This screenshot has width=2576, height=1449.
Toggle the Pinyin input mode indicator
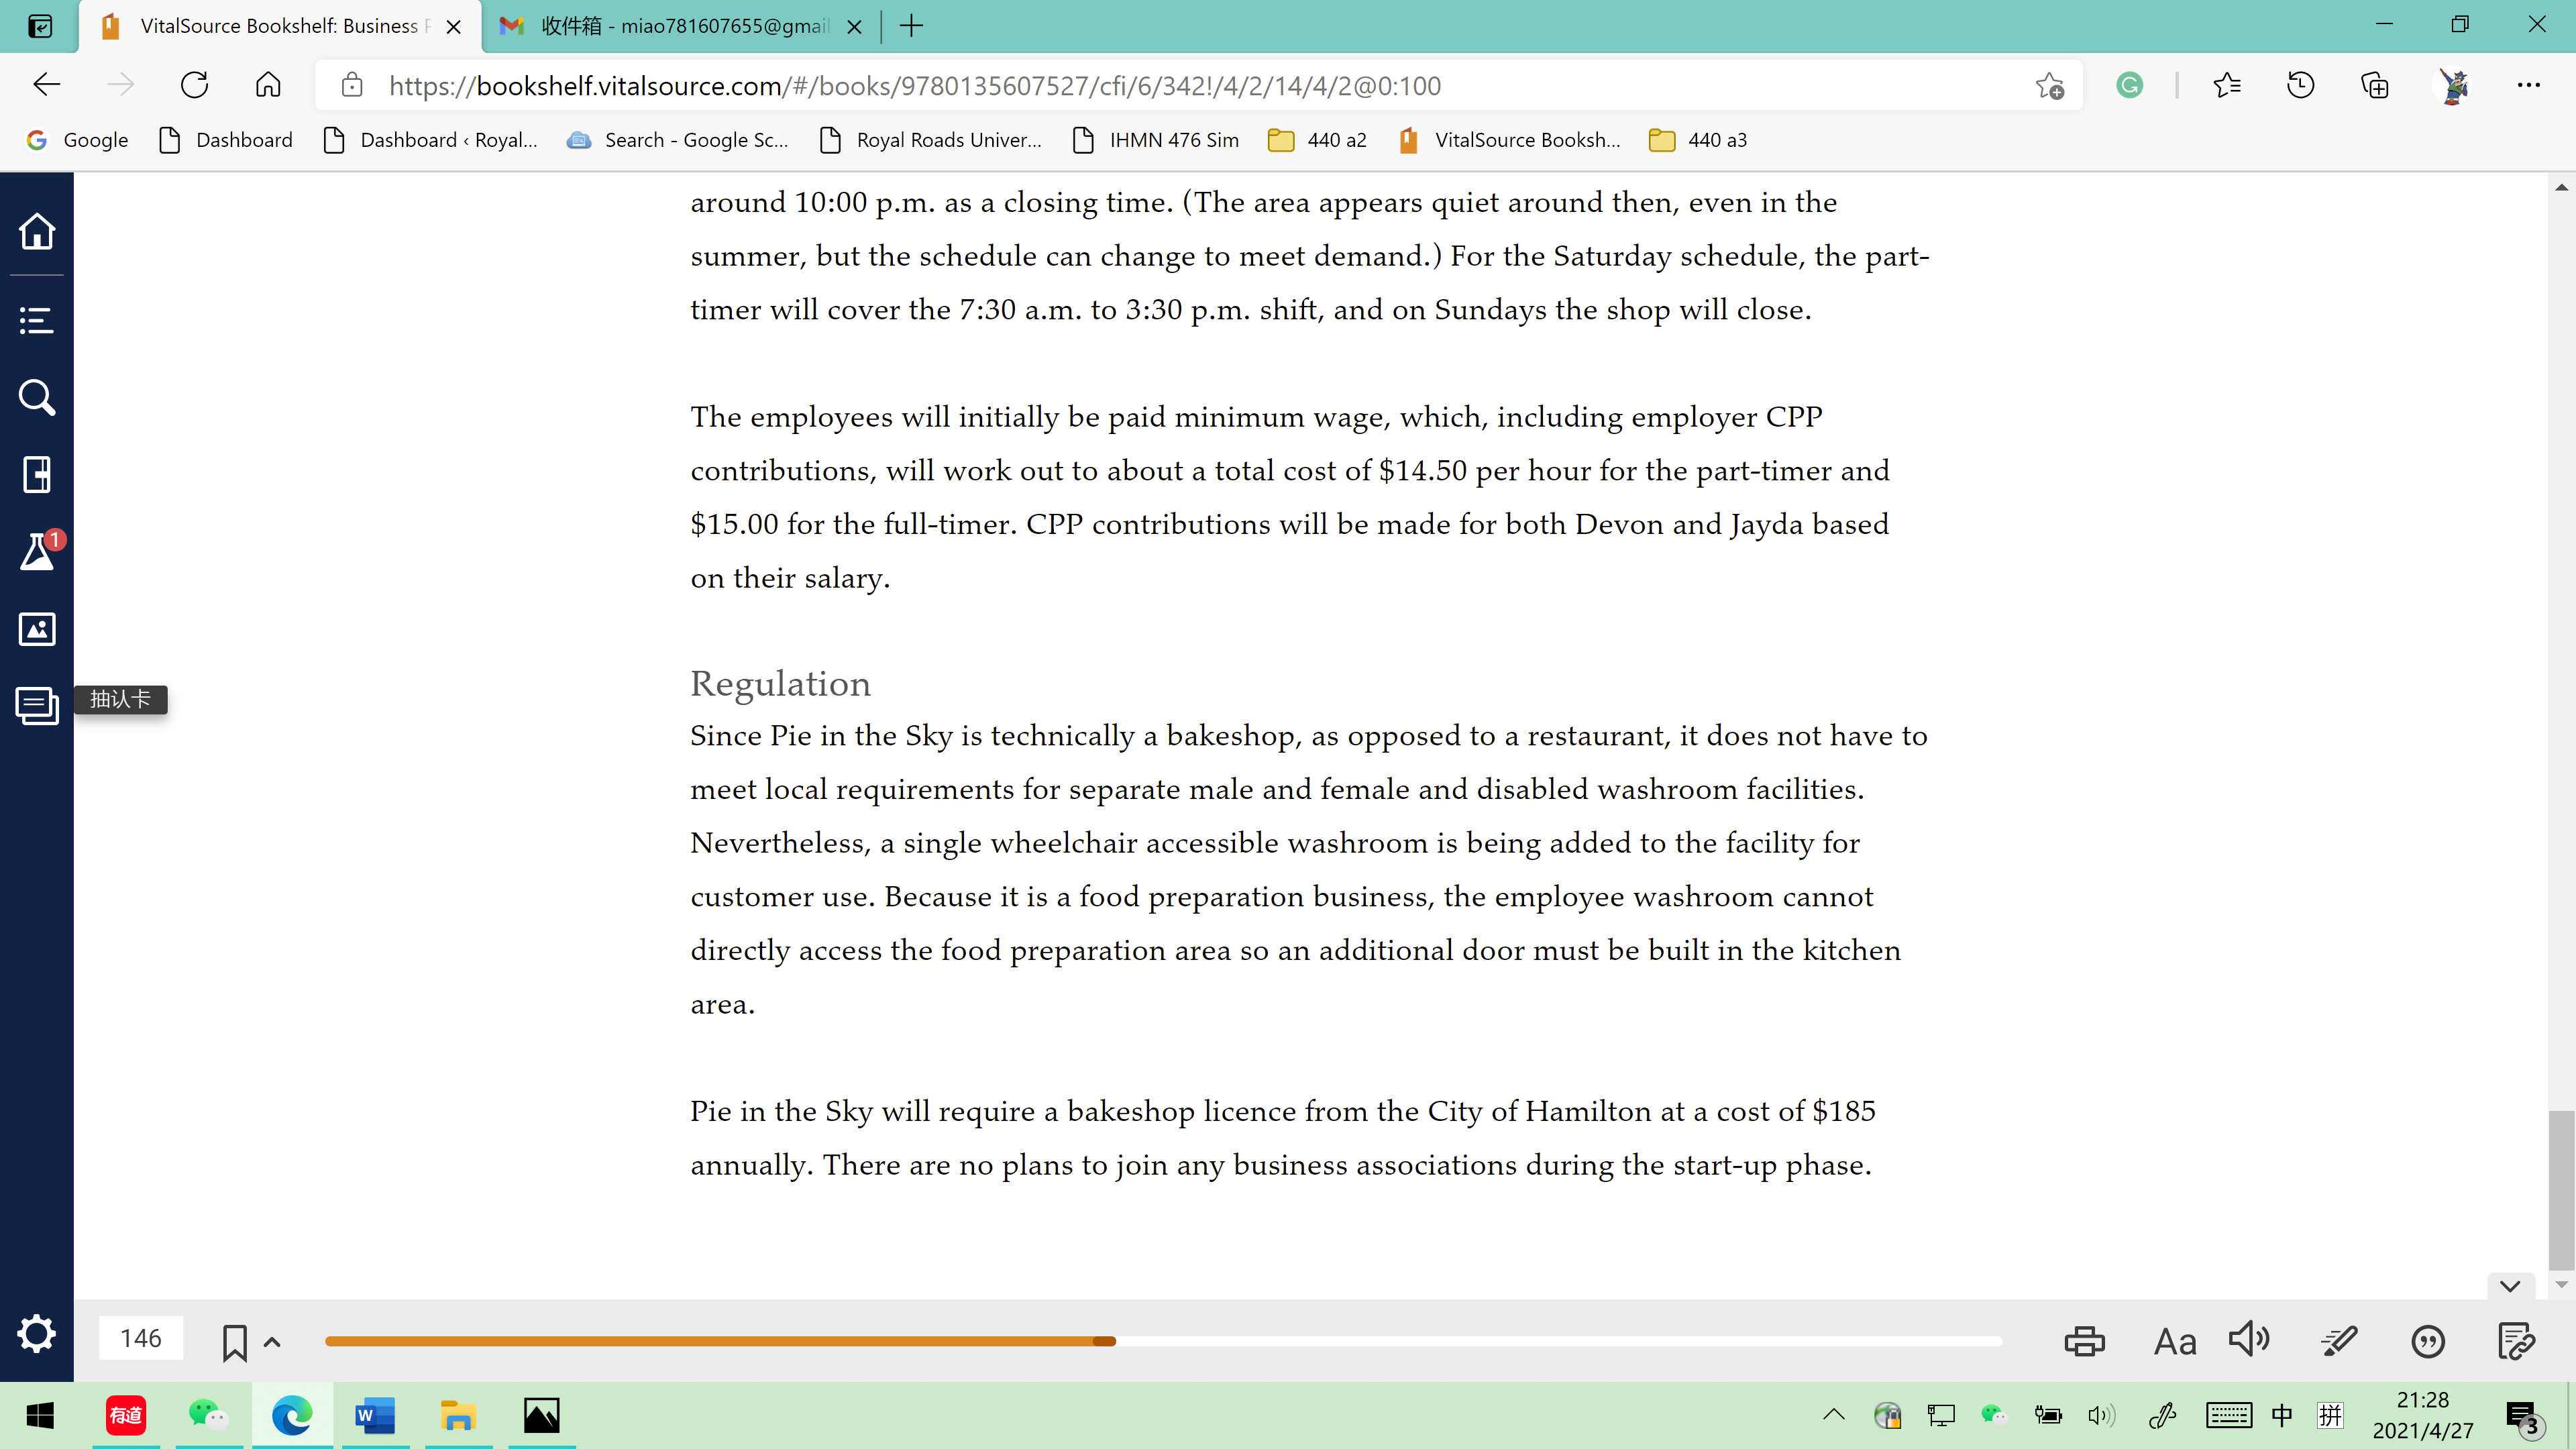2331,1415
